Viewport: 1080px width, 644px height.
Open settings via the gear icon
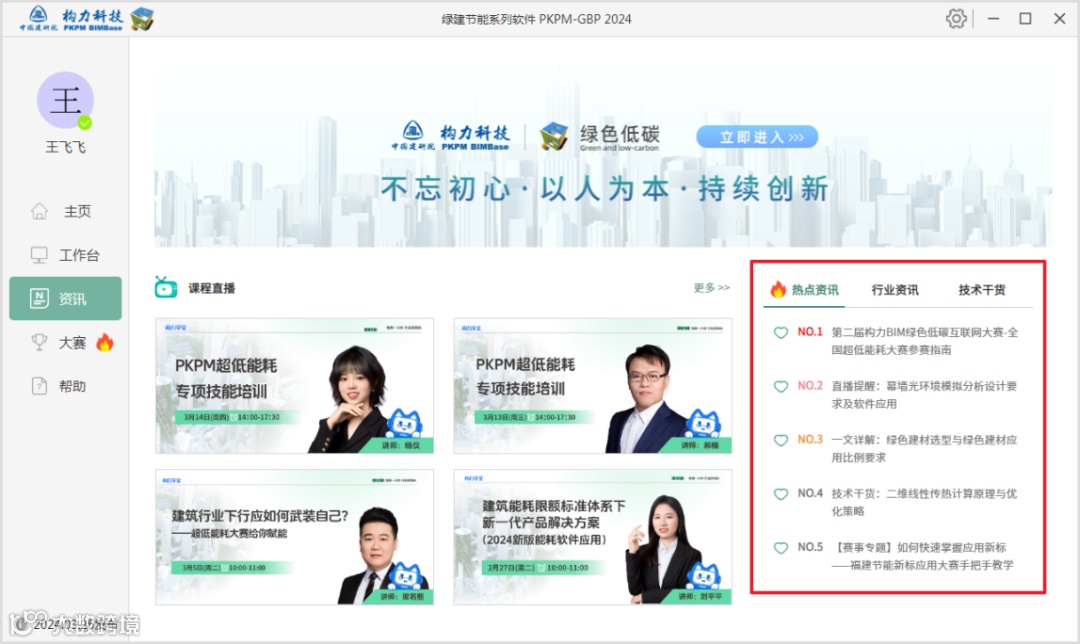956,19
